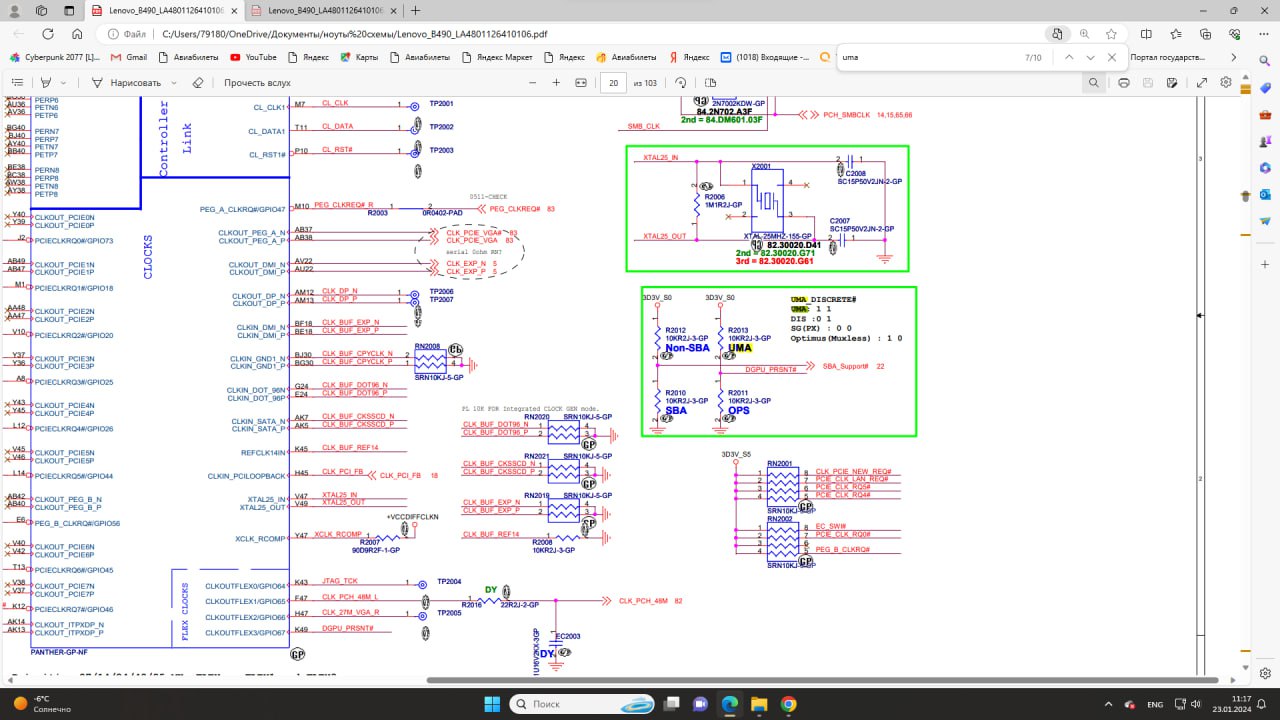Open the Карты bookmark

click(x=359, y=57)
